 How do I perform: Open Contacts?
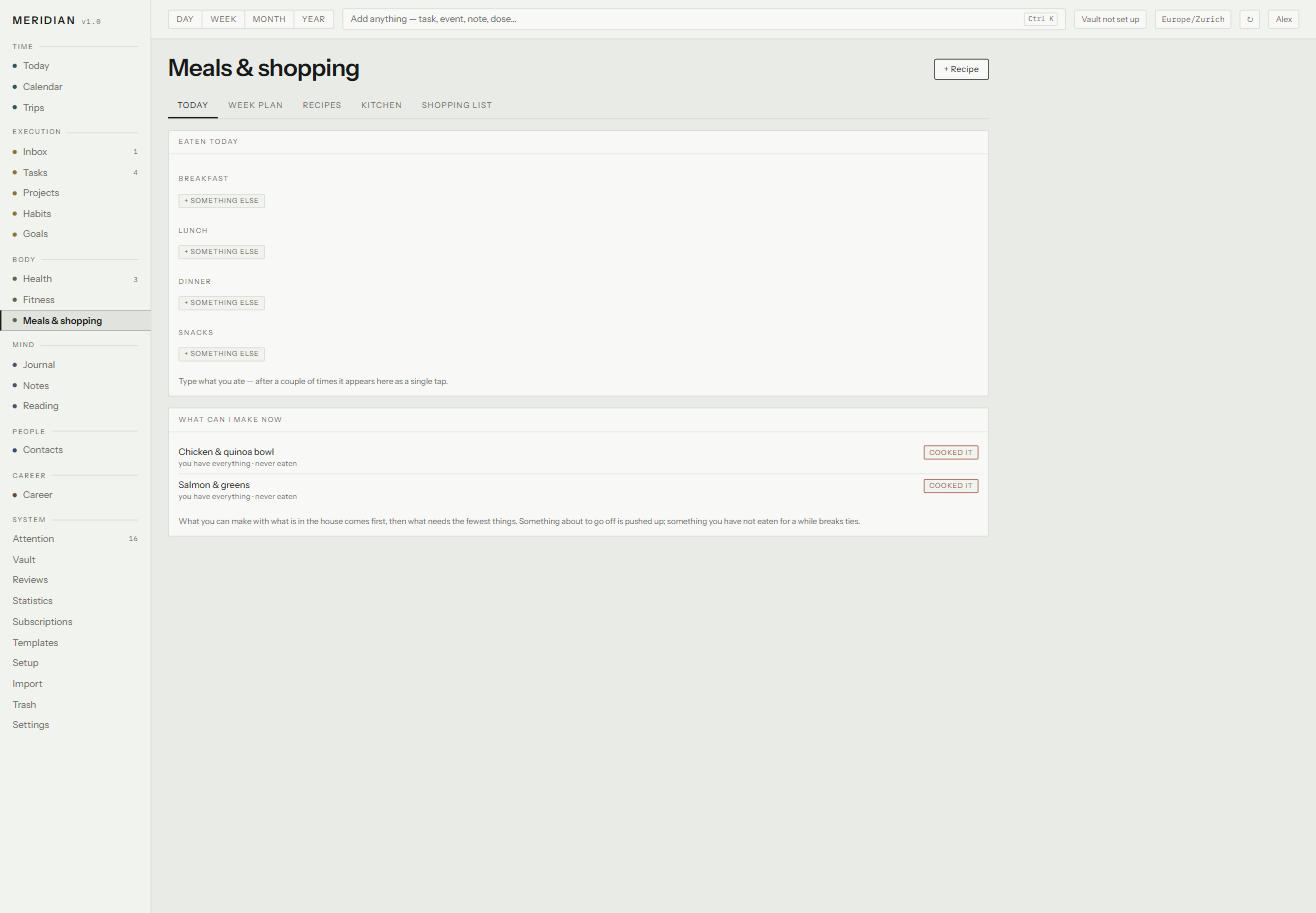pyautogui.click(x=75, y=450)
